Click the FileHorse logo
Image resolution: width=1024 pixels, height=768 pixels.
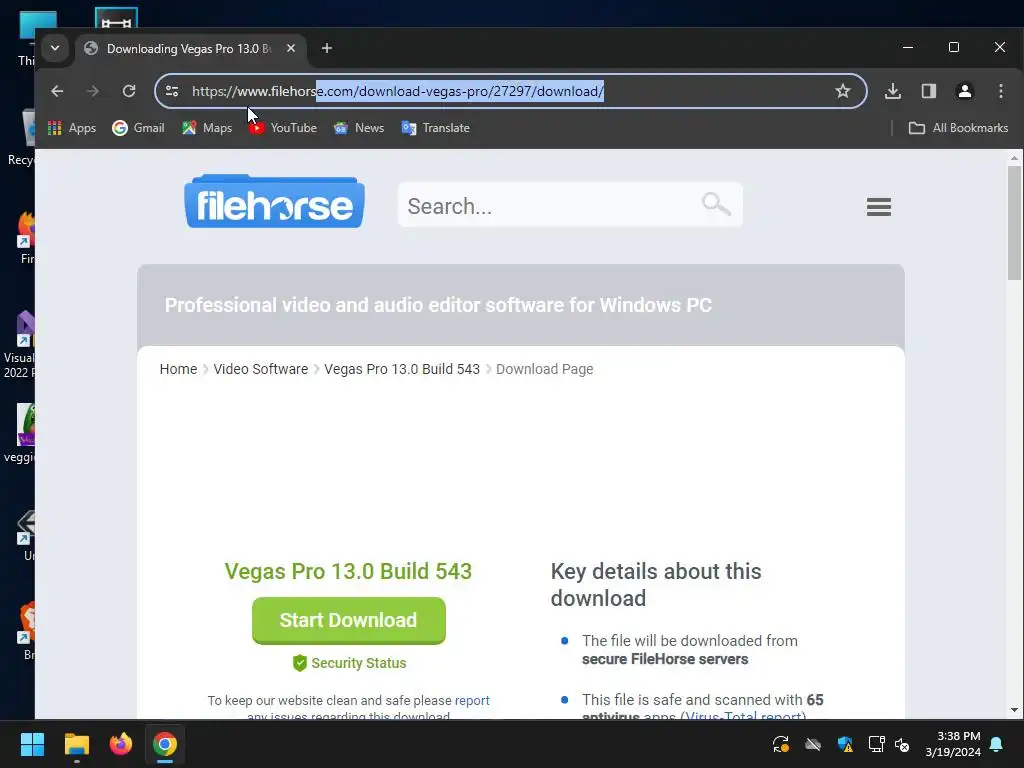point(274,202)
